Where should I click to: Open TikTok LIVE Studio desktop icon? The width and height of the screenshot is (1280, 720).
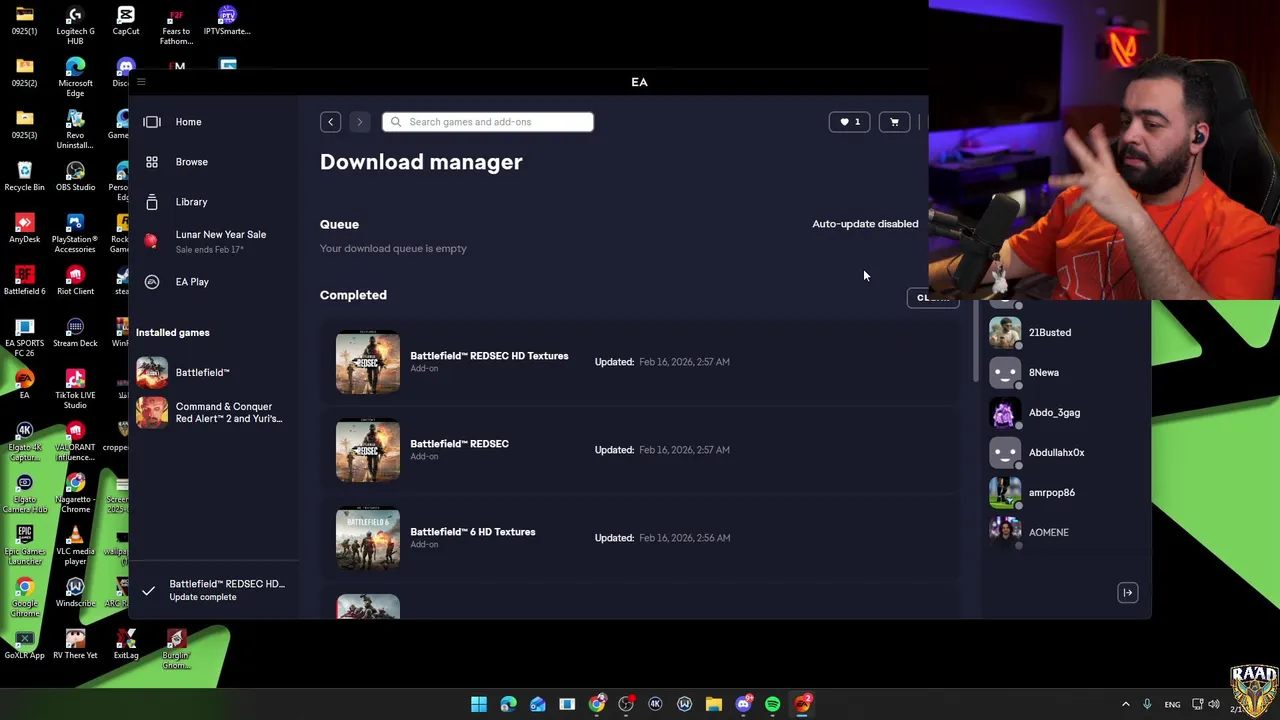point(75,389)
